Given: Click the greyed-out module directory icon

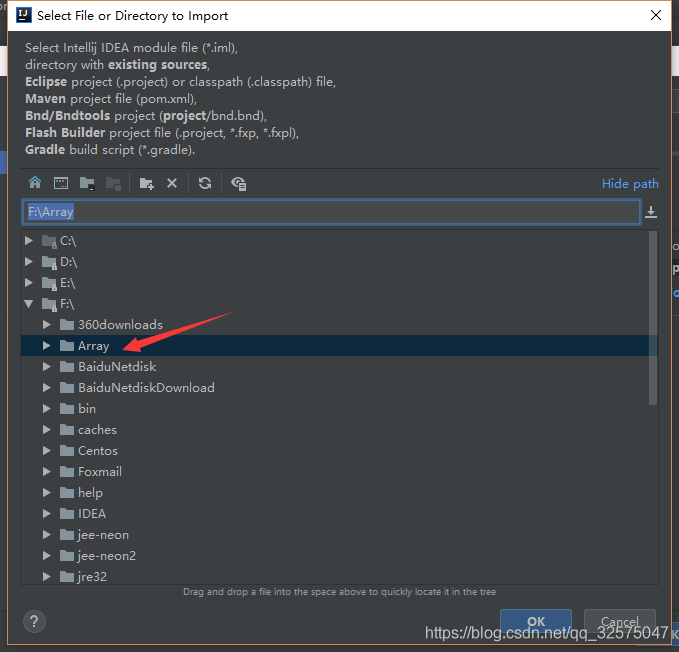Looking at the screenshot, I should [113, 183].
